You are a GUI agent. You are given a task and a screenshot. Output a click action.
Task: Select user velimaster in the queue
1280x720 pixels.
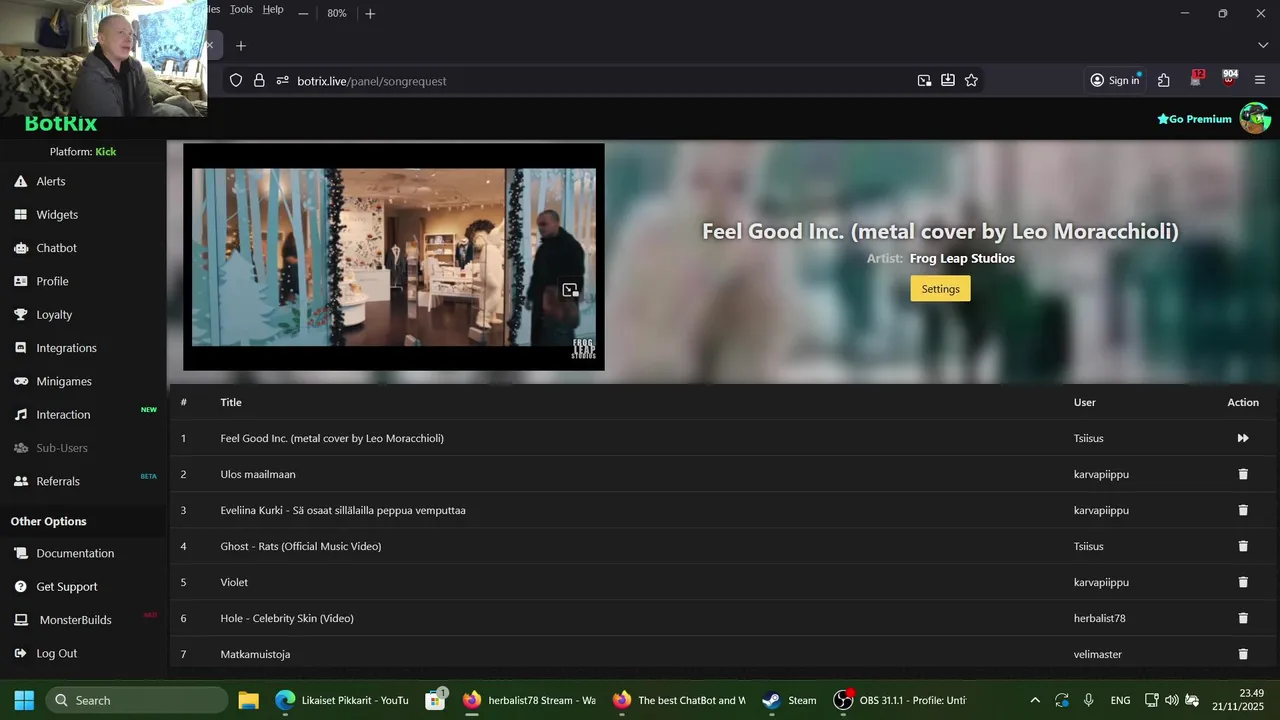point(1098,654)
